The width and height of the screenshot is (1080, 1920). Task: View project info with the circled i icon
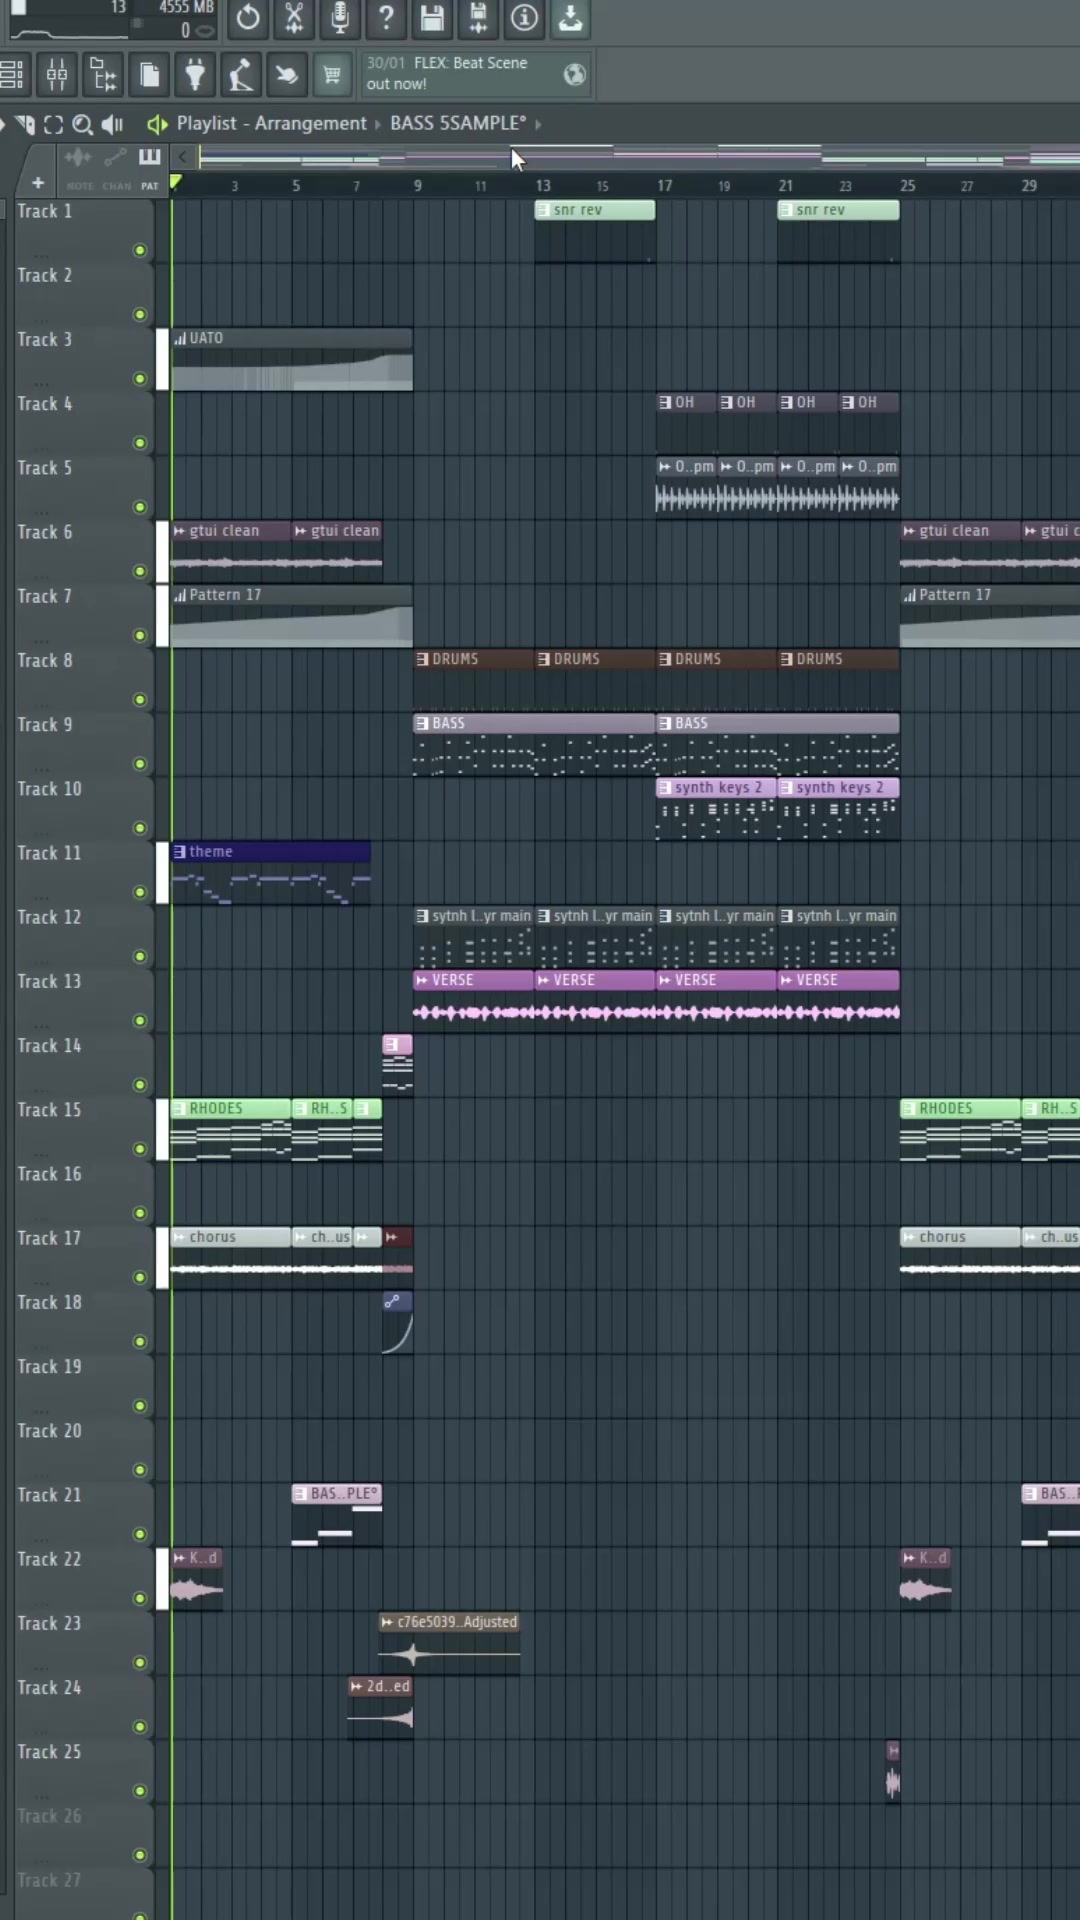click(524, 17)
